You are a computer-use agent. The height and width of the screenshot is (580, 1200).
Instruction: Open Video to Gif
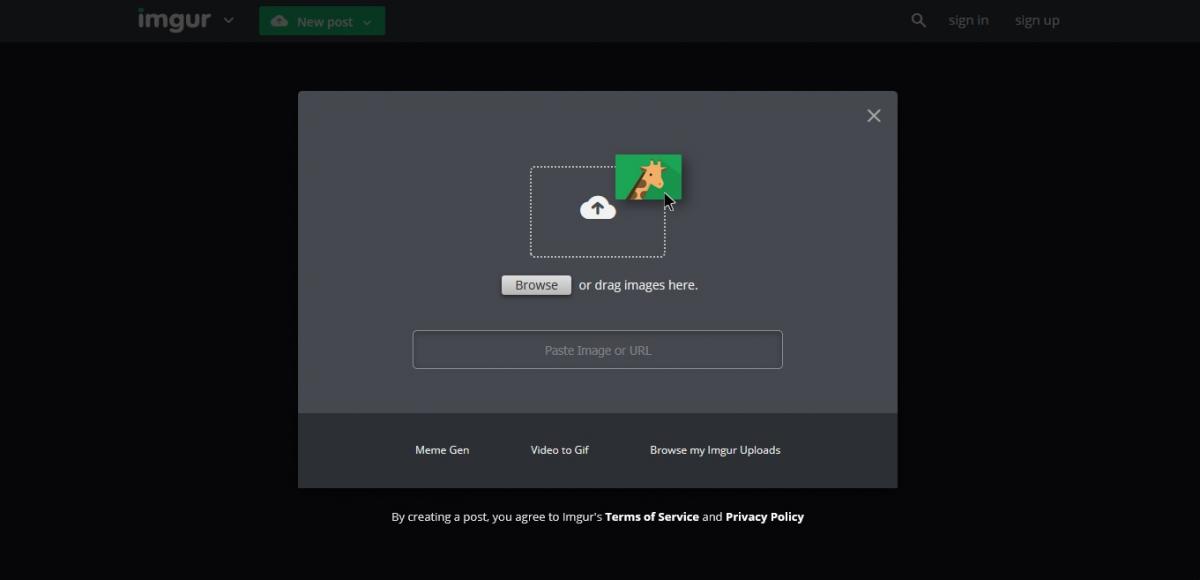560,450
